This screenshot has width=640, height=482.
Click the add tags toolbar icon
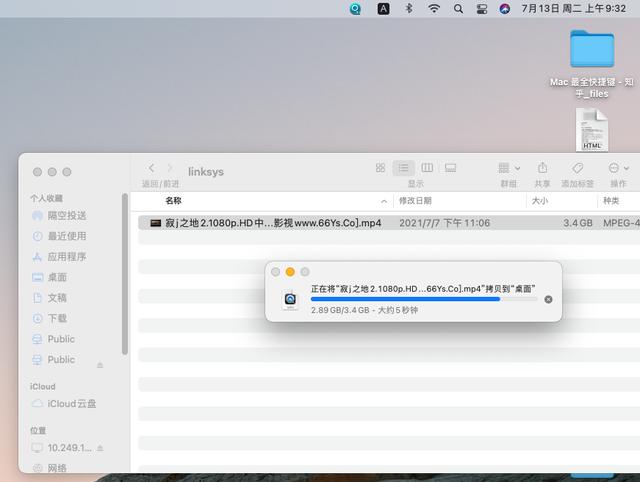[577, 168]
